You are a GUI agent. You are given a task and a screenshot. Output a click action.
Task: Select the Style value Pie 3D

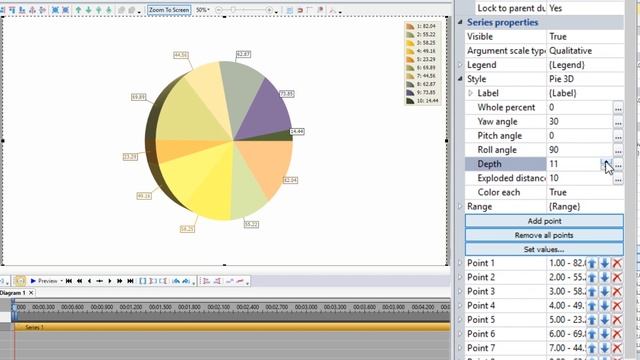562,79
